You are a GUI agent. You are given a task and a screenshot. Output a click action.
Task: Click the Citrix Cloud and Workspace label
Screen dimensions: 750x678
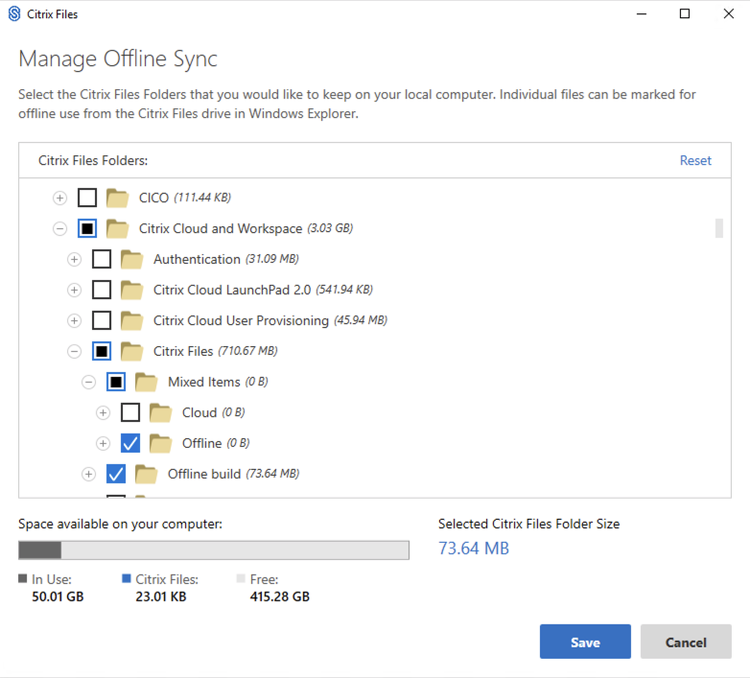coord(221,228)
